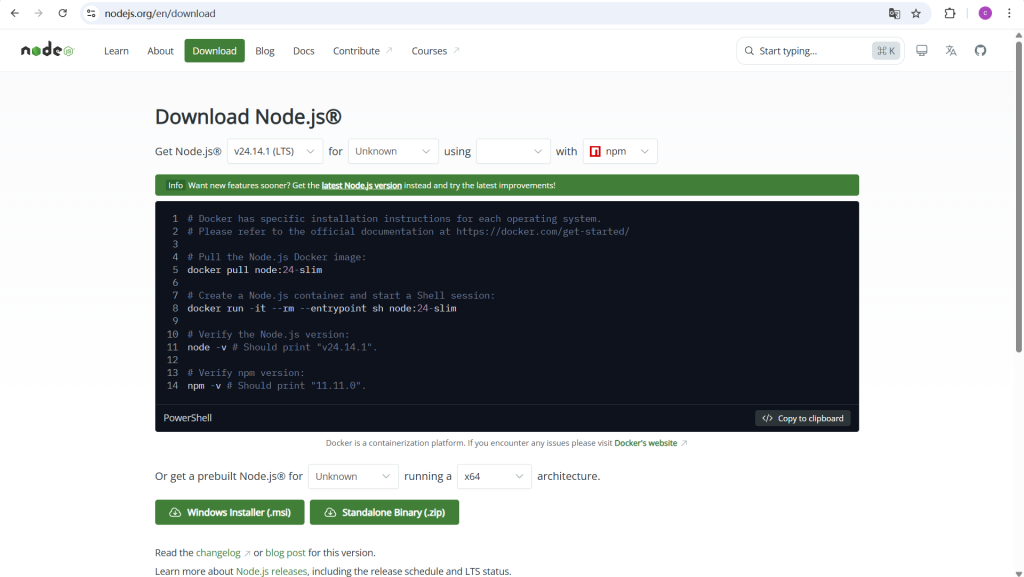Open the empty install method dropdown after "using"
Image resolution: width=1024 pixels, height=577 pixels.
[x=513, y=151]
